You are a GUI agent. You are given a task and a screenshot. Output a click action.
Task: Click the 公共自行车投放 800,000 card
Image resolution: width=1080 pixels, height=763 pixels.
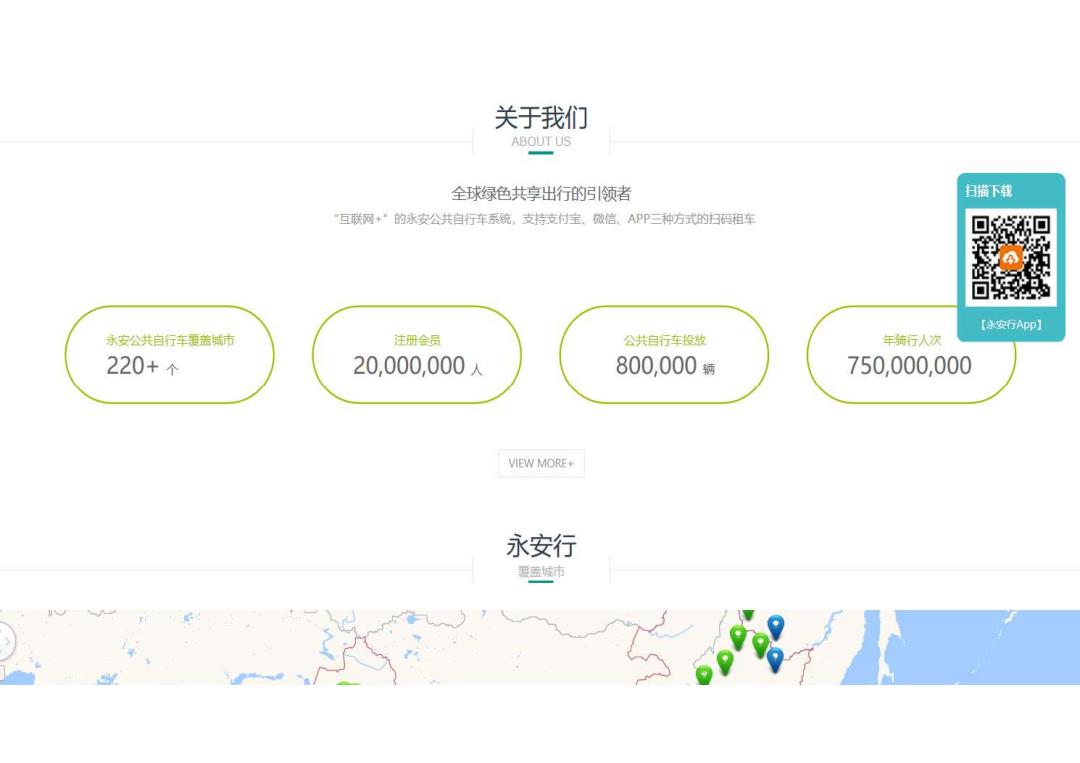click(664, 355)
